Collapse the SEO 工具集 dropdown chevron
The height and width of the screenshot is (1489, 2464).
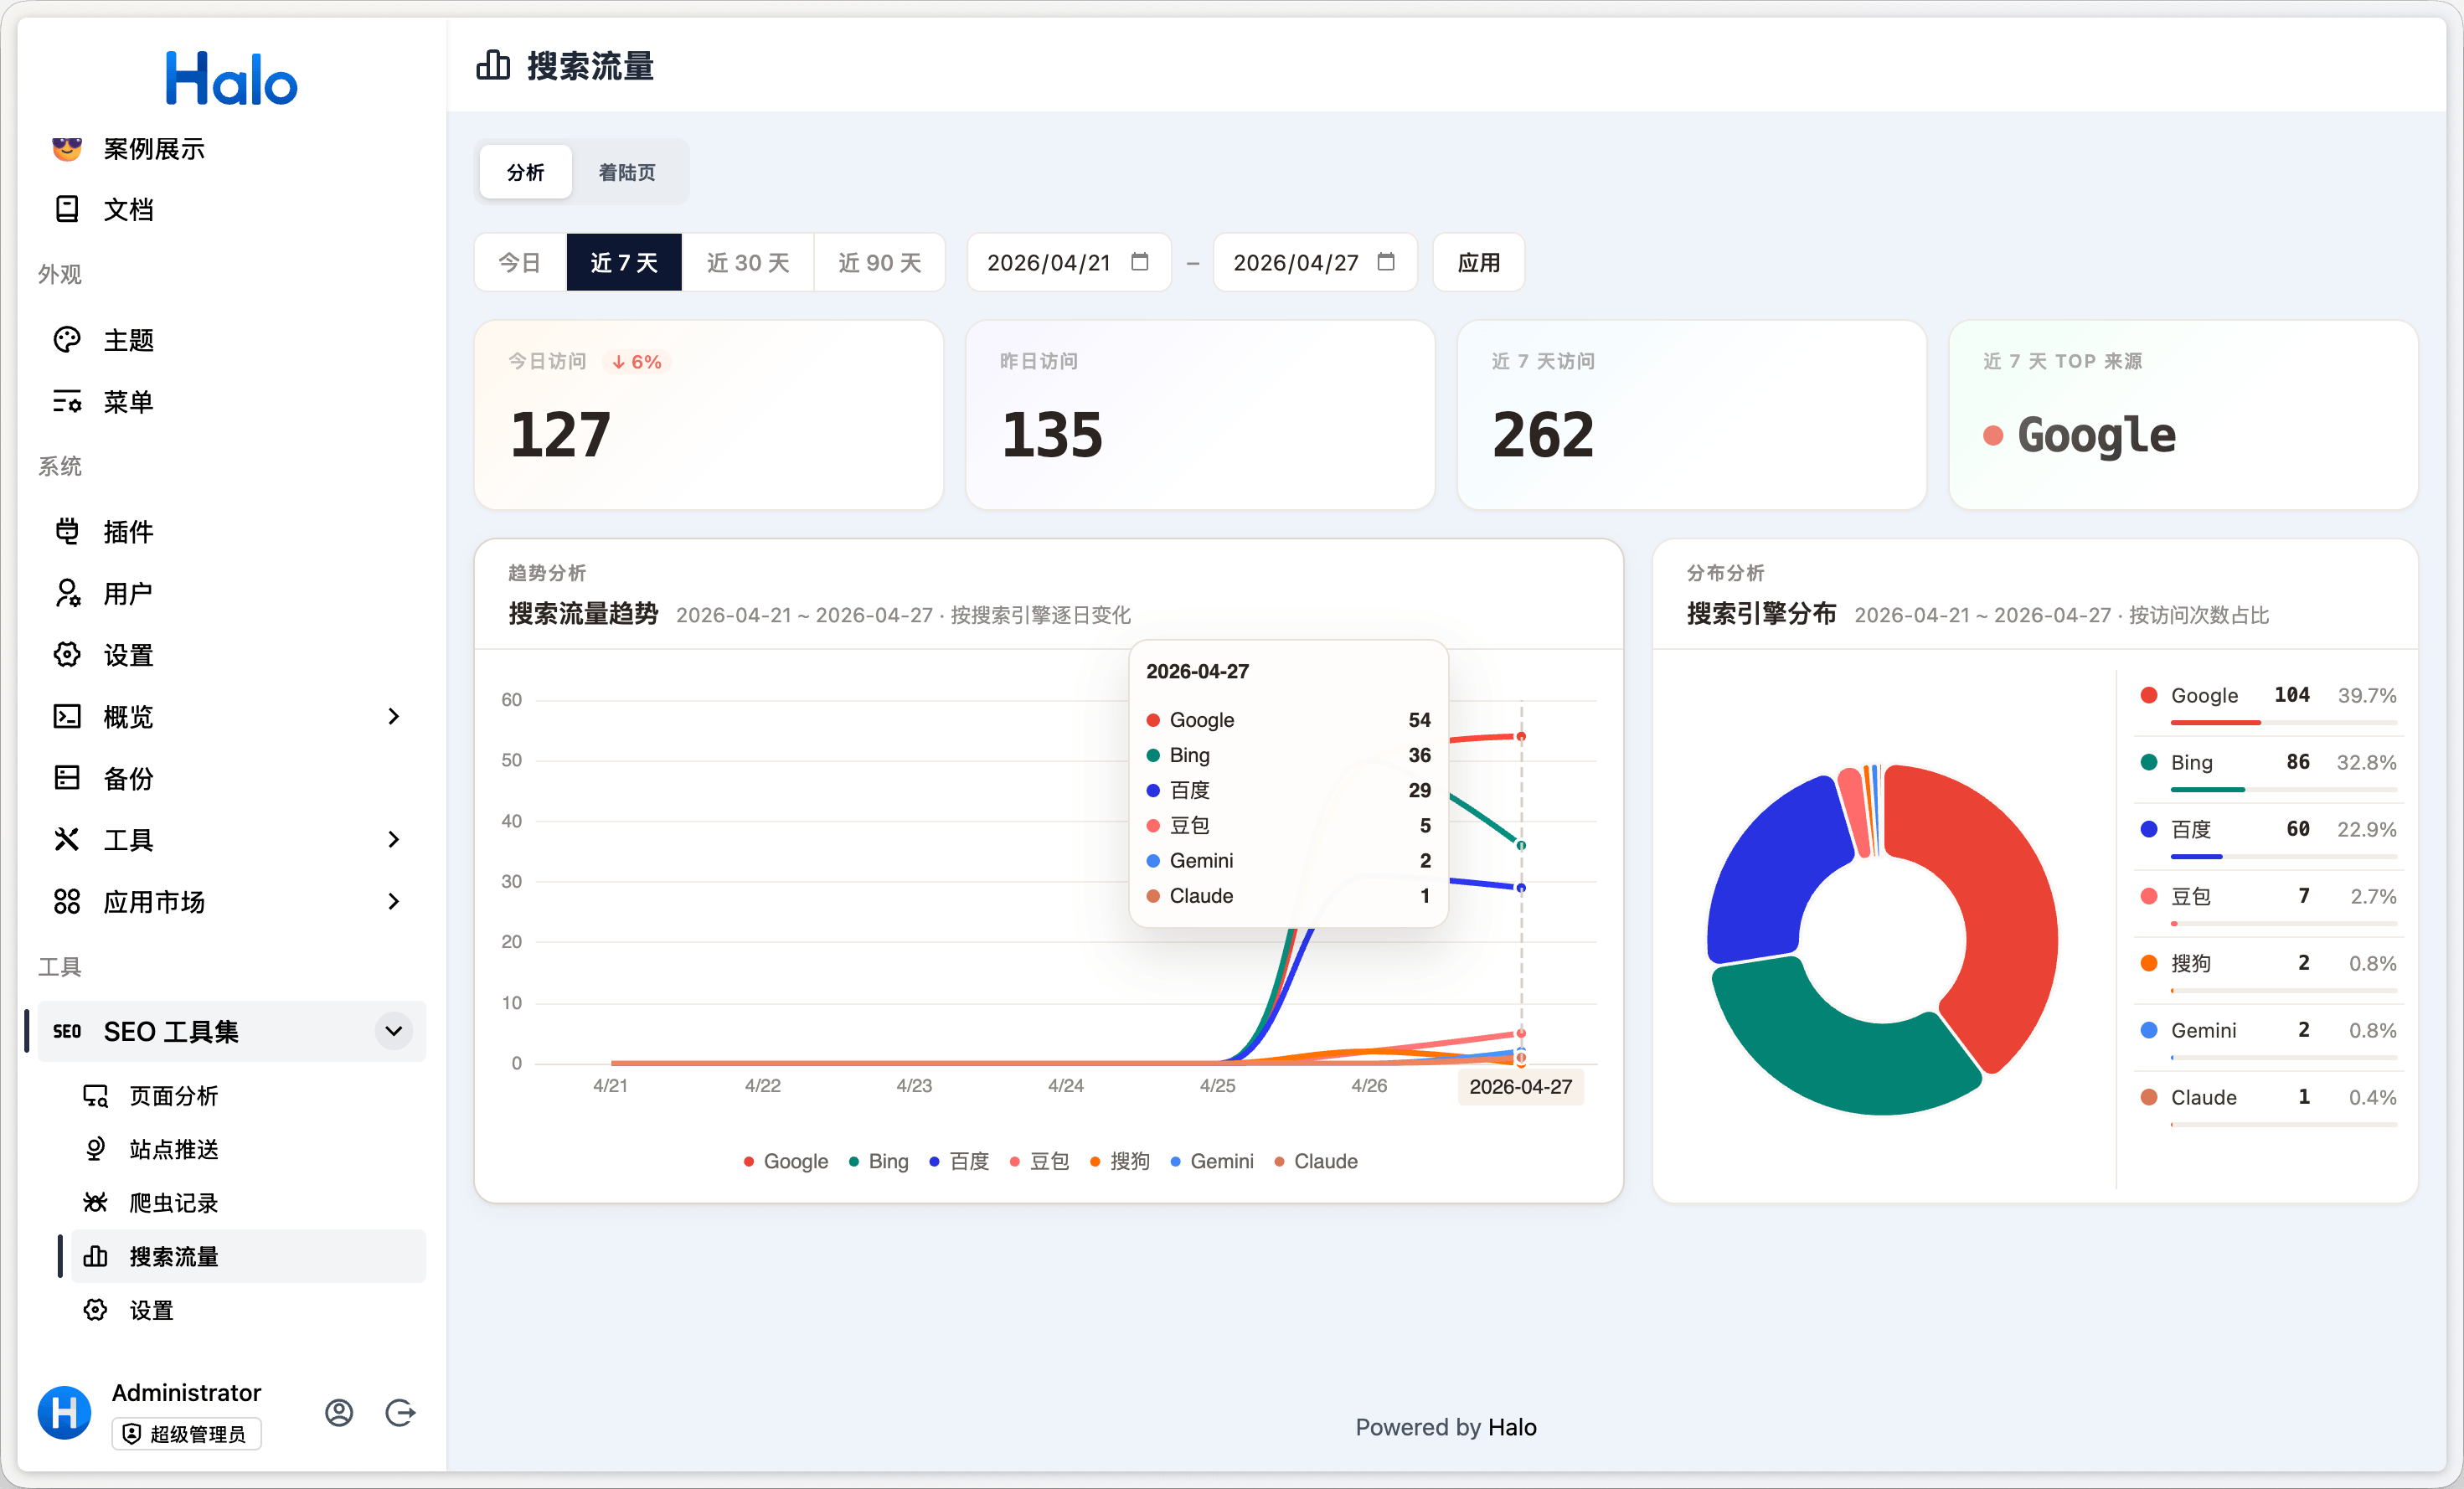(x=394, y=1031)
